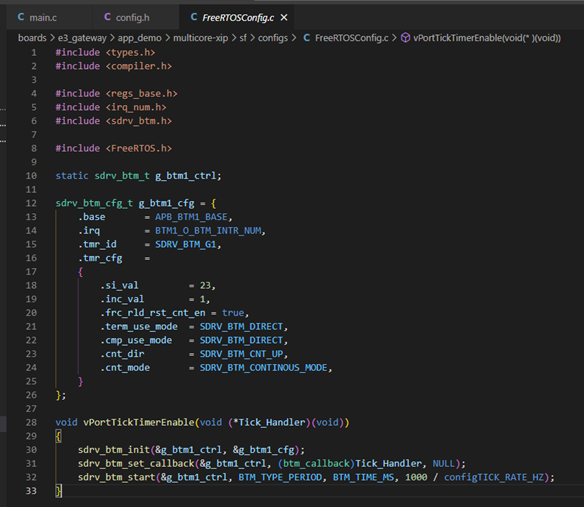Click the closing brace on line 33
This screenshot has height=507, width=584.
[58, 491]
